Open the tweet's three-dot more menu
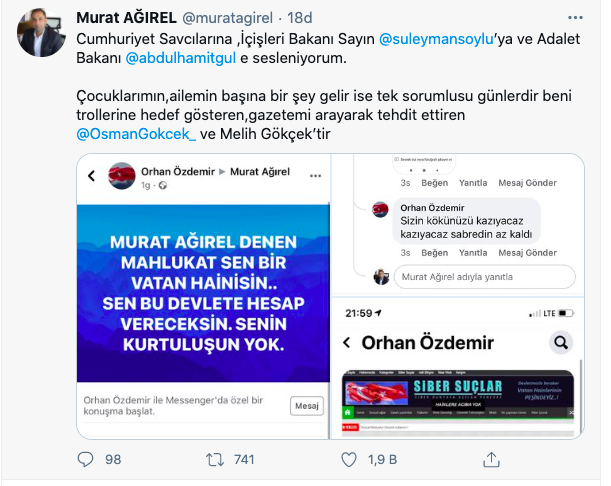 point(575,18)
